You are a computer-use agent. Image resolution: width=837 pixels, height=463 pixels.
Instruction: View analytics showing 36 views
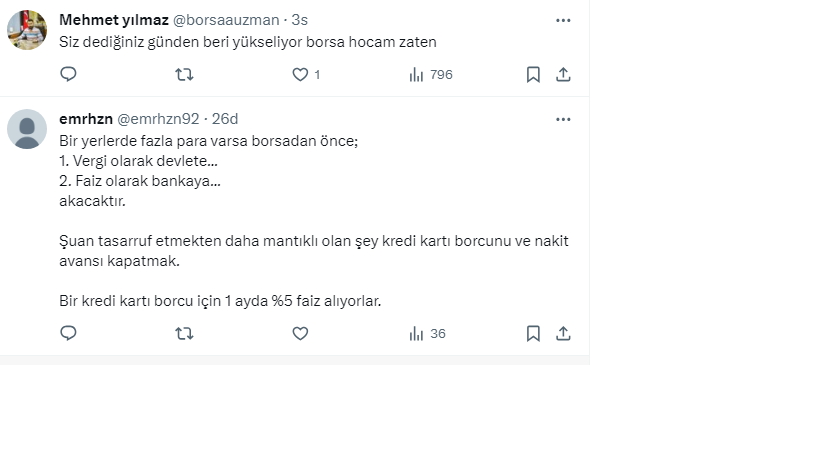[427, 334]
